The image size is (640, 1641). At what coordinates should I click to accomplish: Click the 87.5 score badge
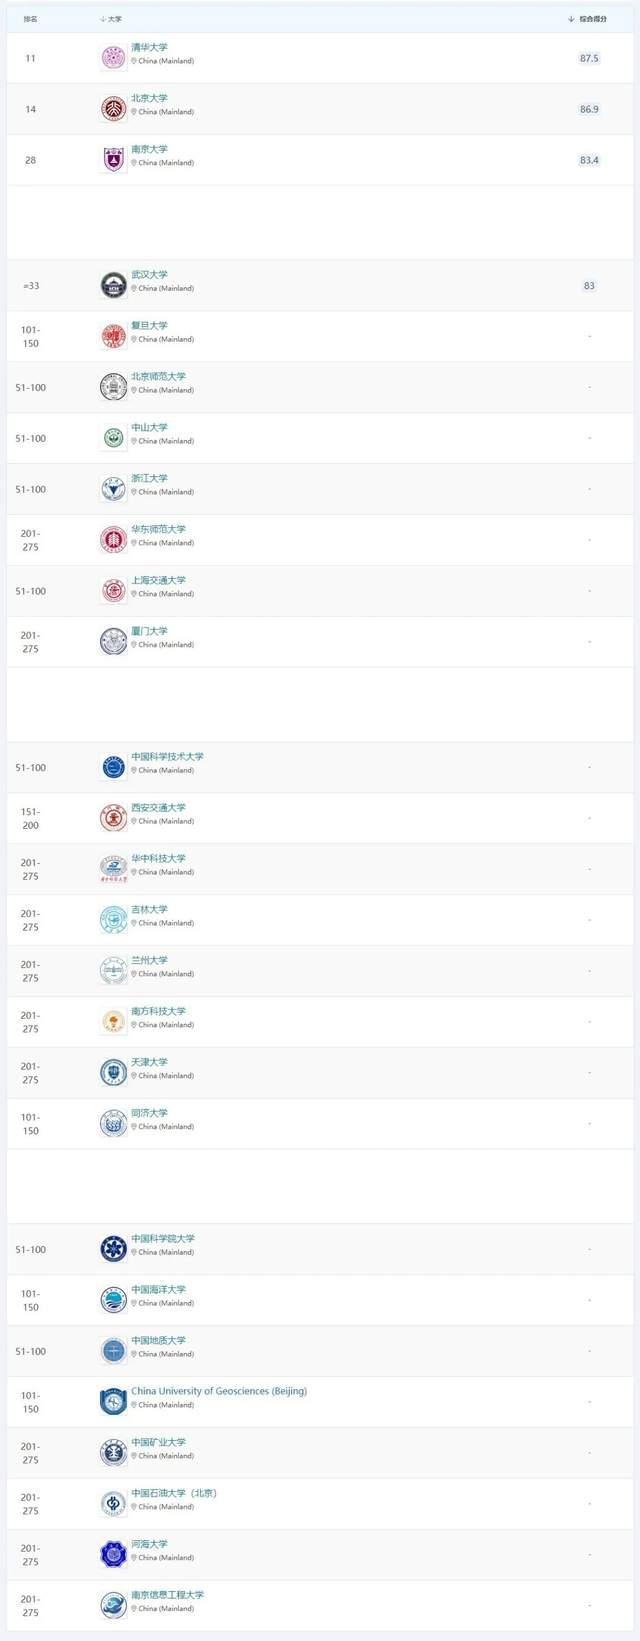[589, 58]
